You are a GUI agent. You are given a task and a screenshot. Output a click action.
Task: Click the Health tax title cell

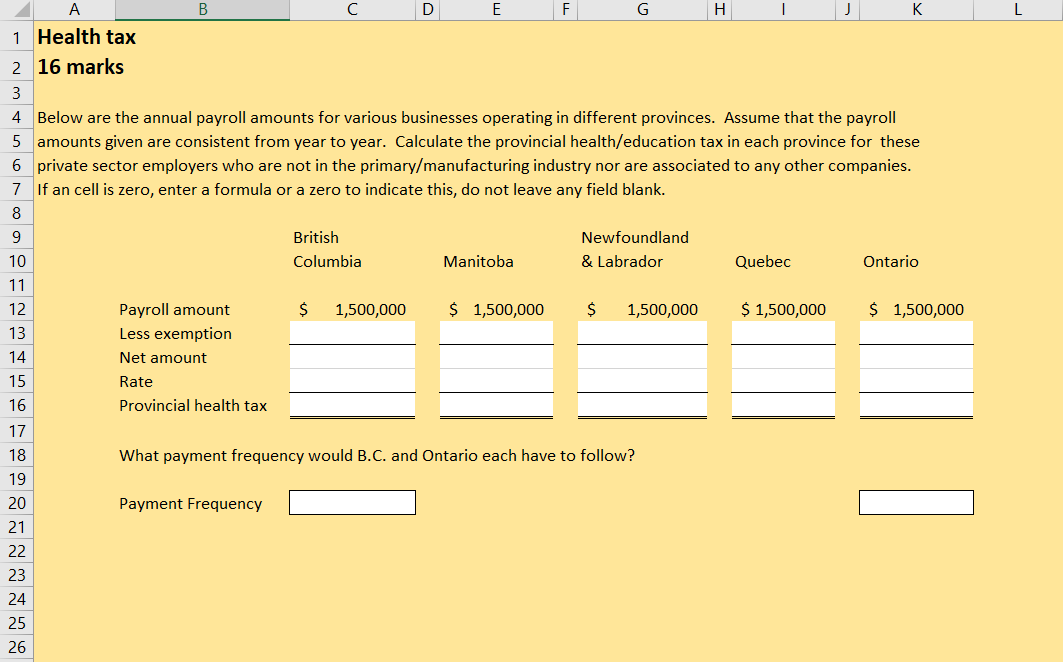[x=86, y=37]
